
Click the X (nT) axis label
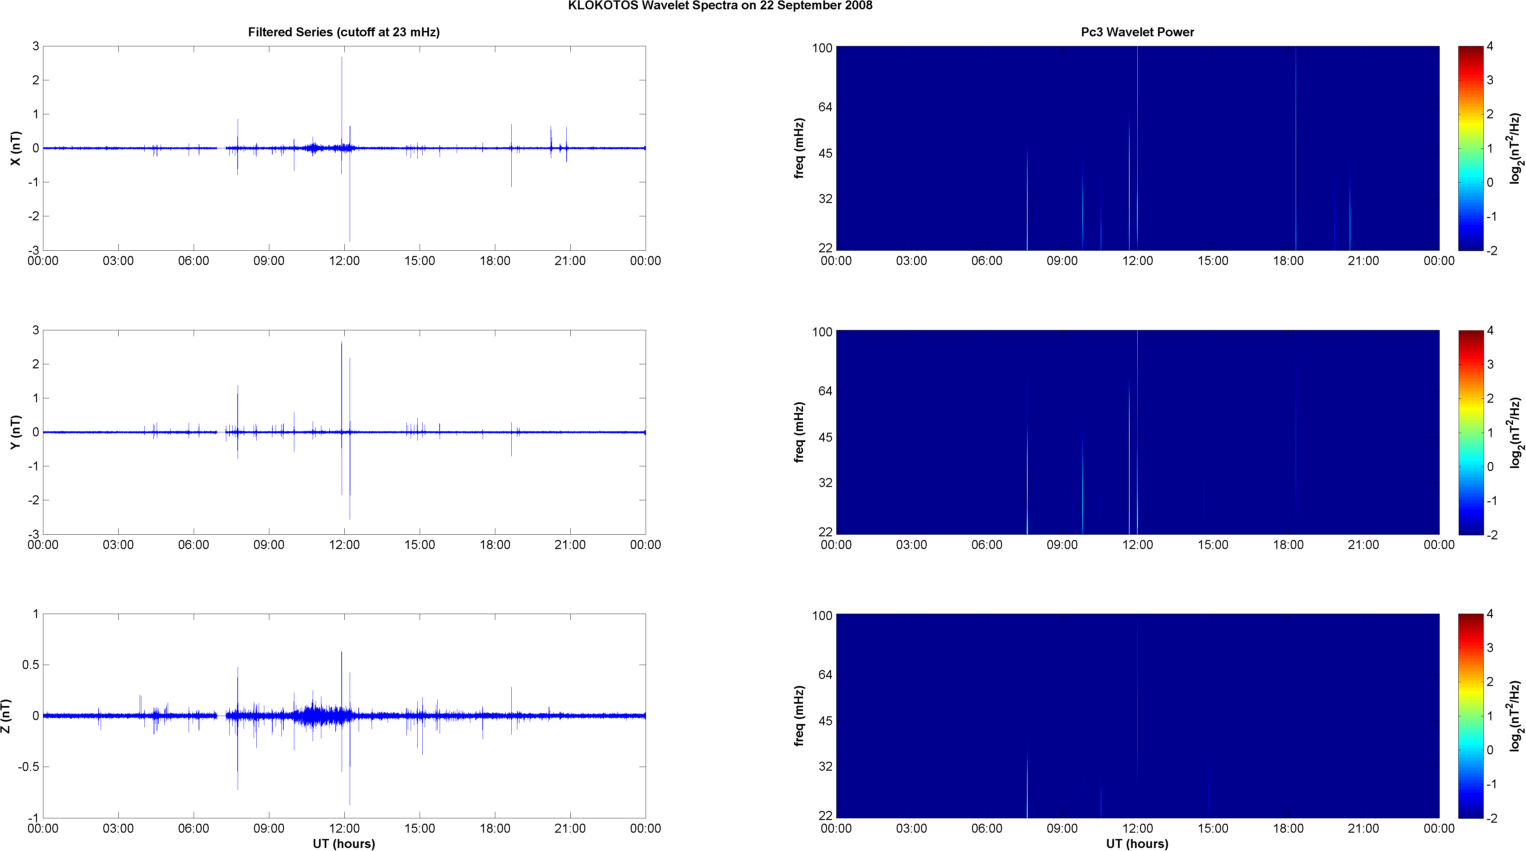[x=15, y=148]
